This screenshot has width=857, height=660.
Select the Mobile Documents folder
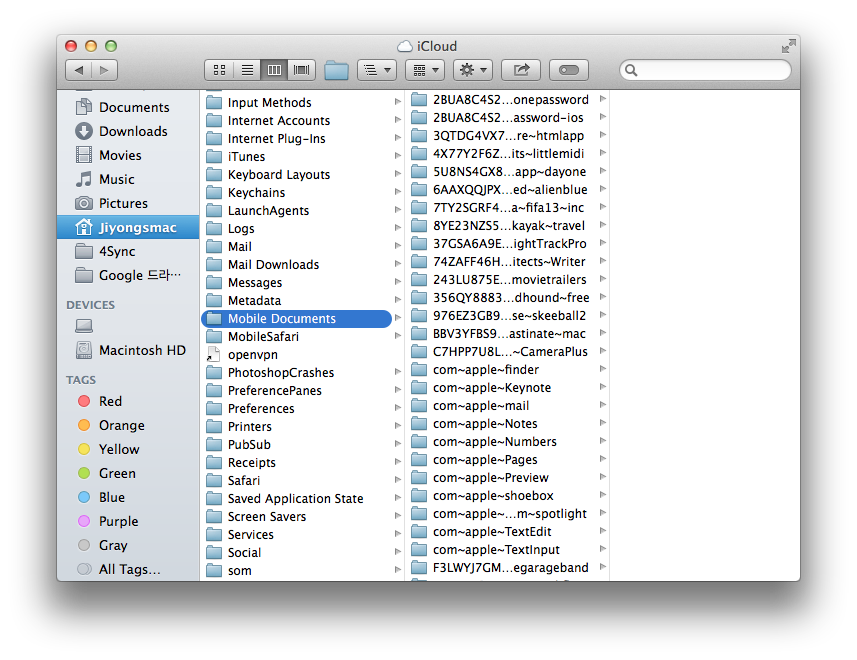tap(297, 319)
